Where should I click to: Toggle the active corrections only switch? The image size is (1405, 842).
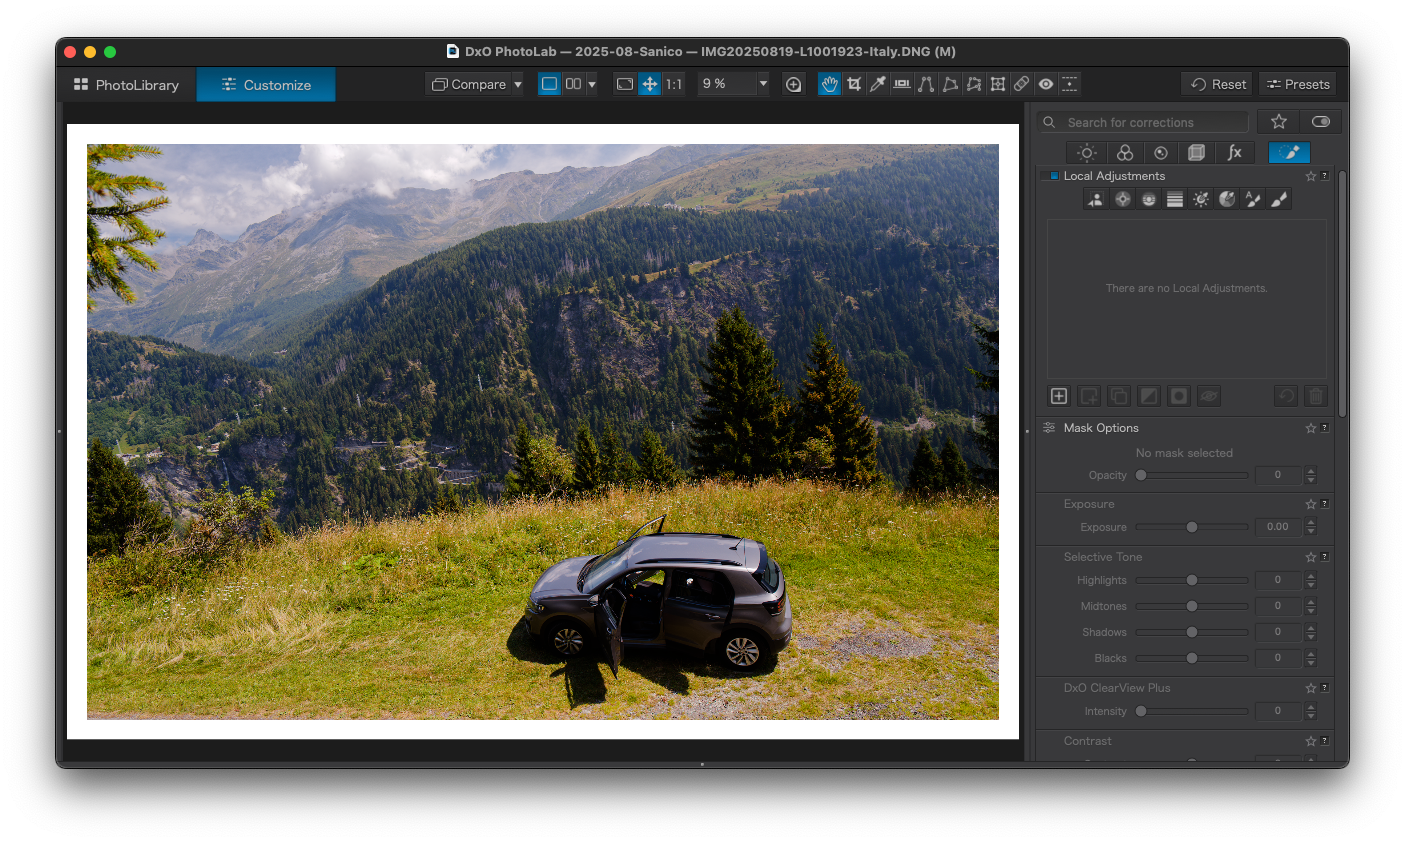[x=1321, y=122]
